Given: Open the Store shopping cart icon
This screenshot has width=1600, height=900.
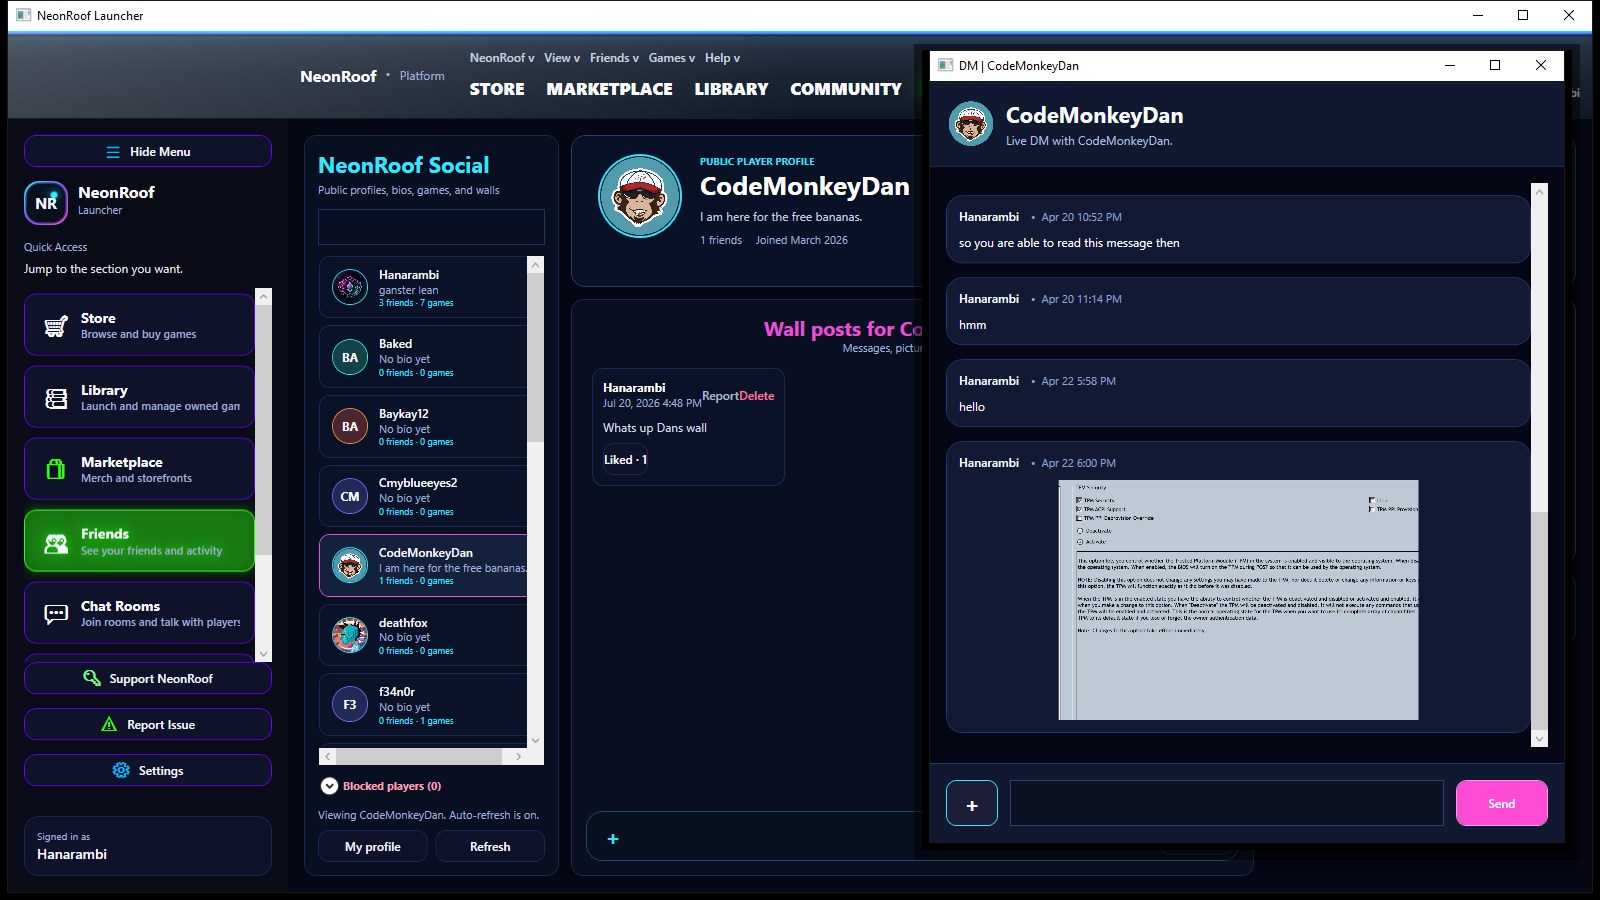Looking at the screenshot, I should pos(56,326).
